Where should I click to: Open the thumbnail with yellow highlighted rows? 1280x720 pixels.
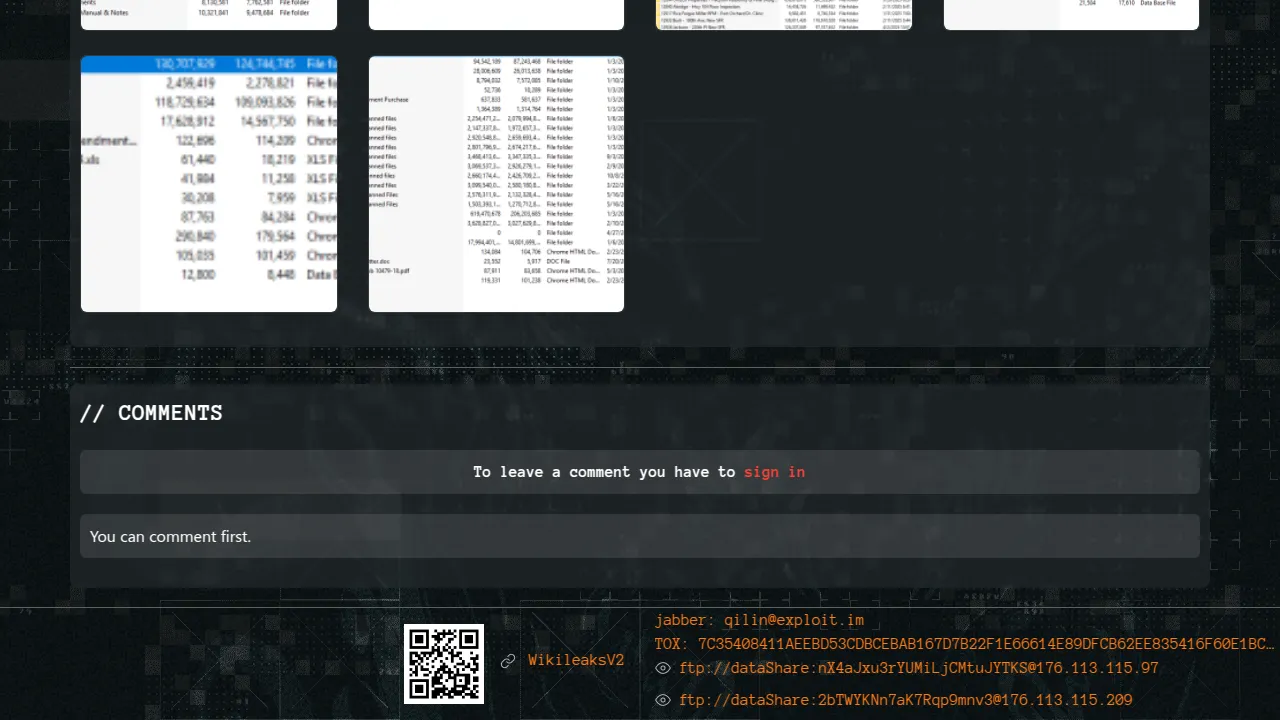[784, 14]
